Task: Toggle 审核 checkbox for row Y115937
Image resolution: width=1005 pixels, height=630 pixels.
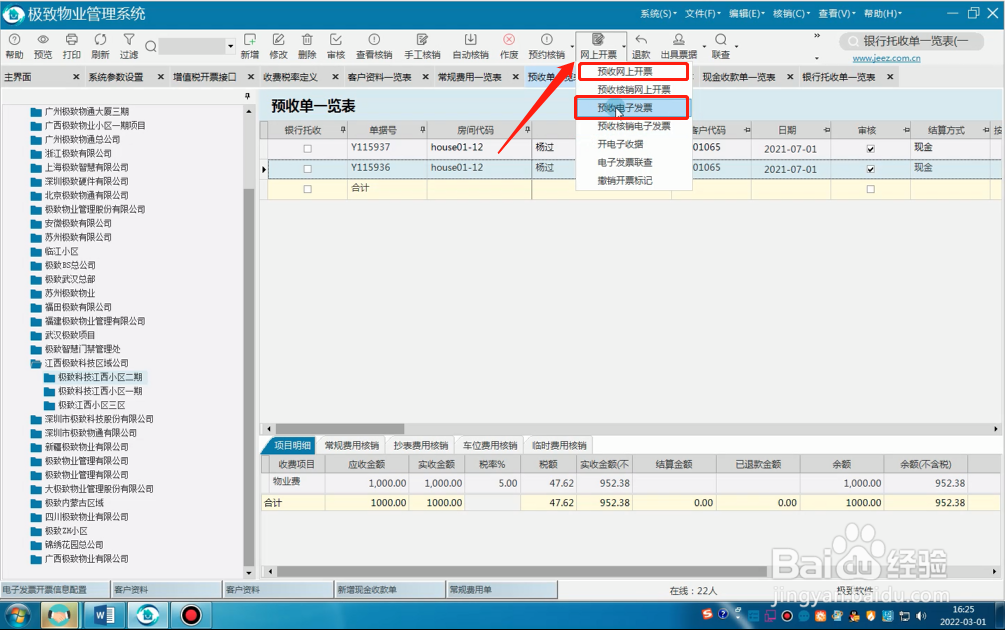Action: pyautogui.click(x=870, y=149)
